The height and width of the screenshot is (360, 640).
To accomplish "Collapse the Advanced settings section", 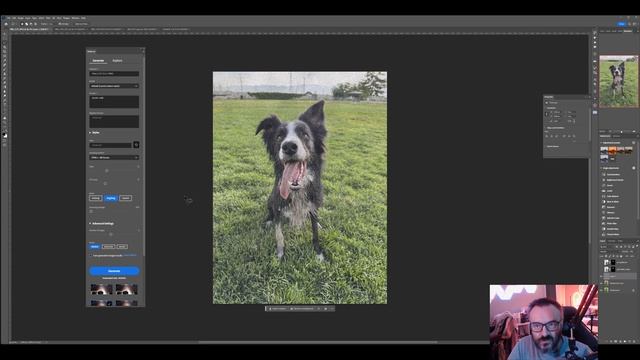I will 102,224.
